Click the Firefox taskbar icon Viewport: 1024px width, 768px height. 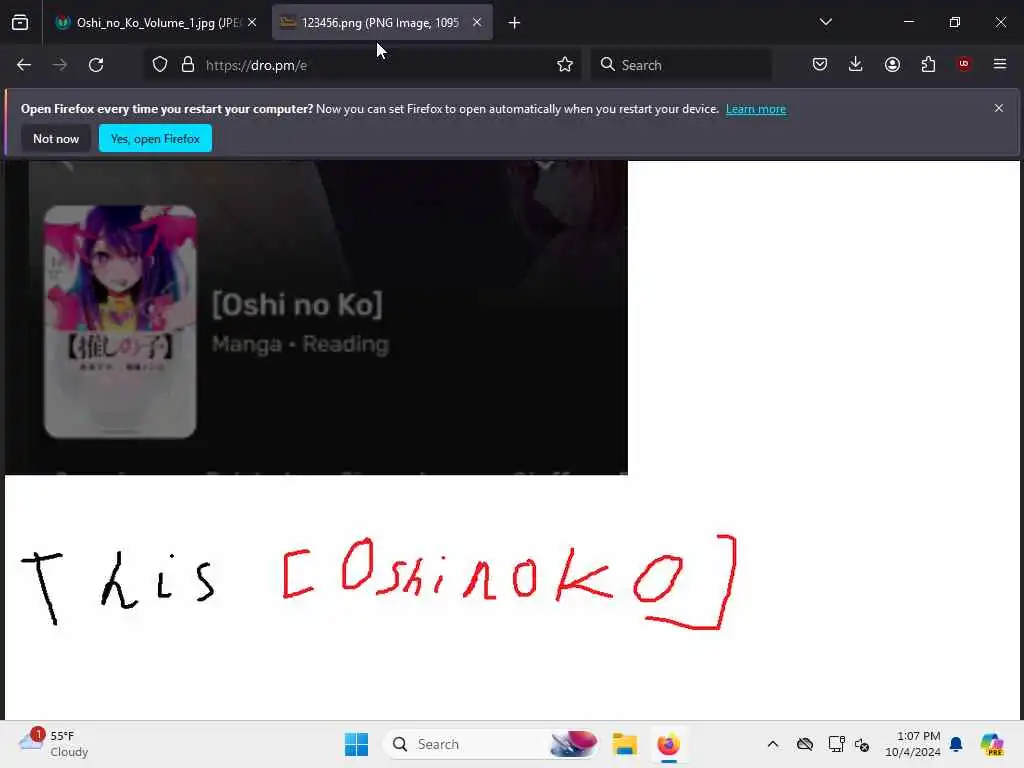click(x=669, y=744)
